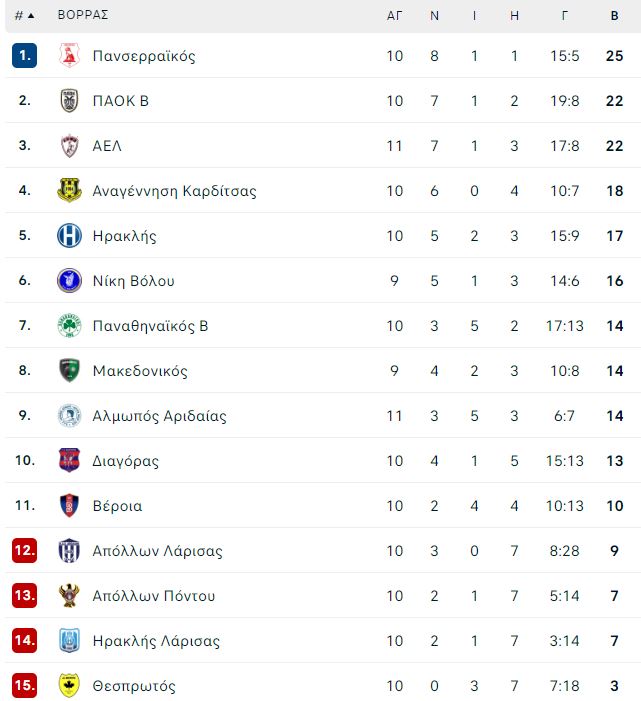The width and height of the screenshot is (641, 701).
Task: Open the Θεσπρωτός yellow shield crest
Action: pyautogui.click(x=69, y=685)
